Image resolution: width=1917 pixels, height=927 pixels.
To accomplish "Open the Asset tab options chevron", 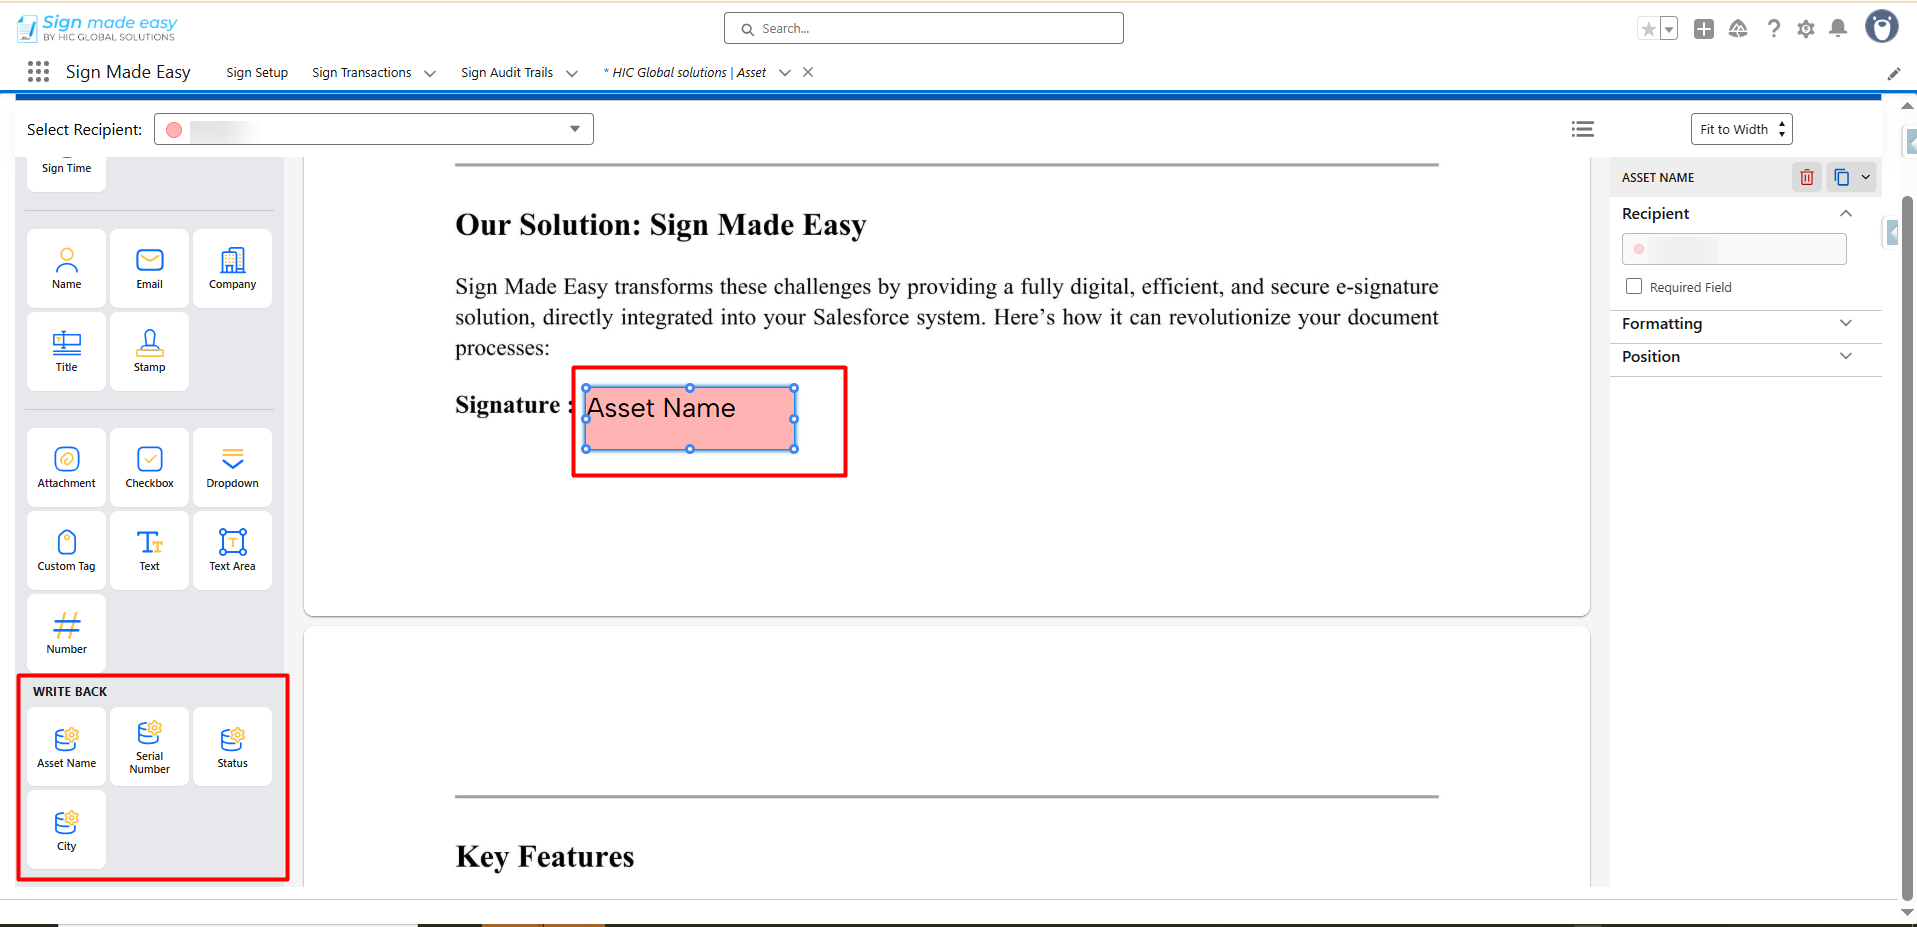I will point(785,73).
